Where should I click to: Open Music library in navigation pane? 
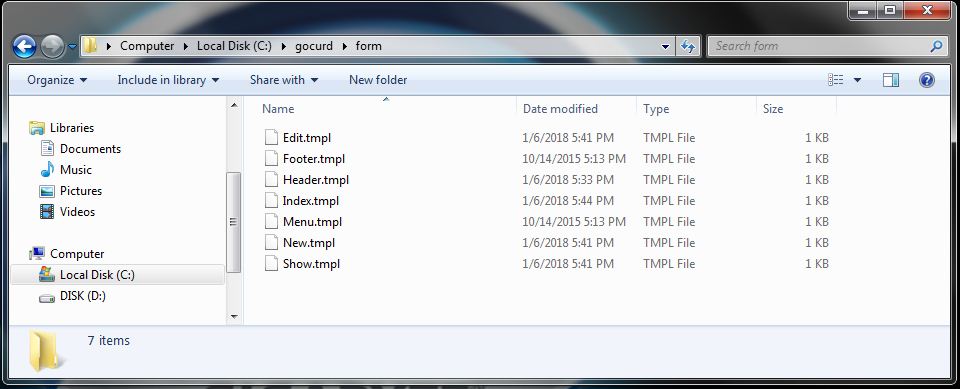click(x=75, y=170)
